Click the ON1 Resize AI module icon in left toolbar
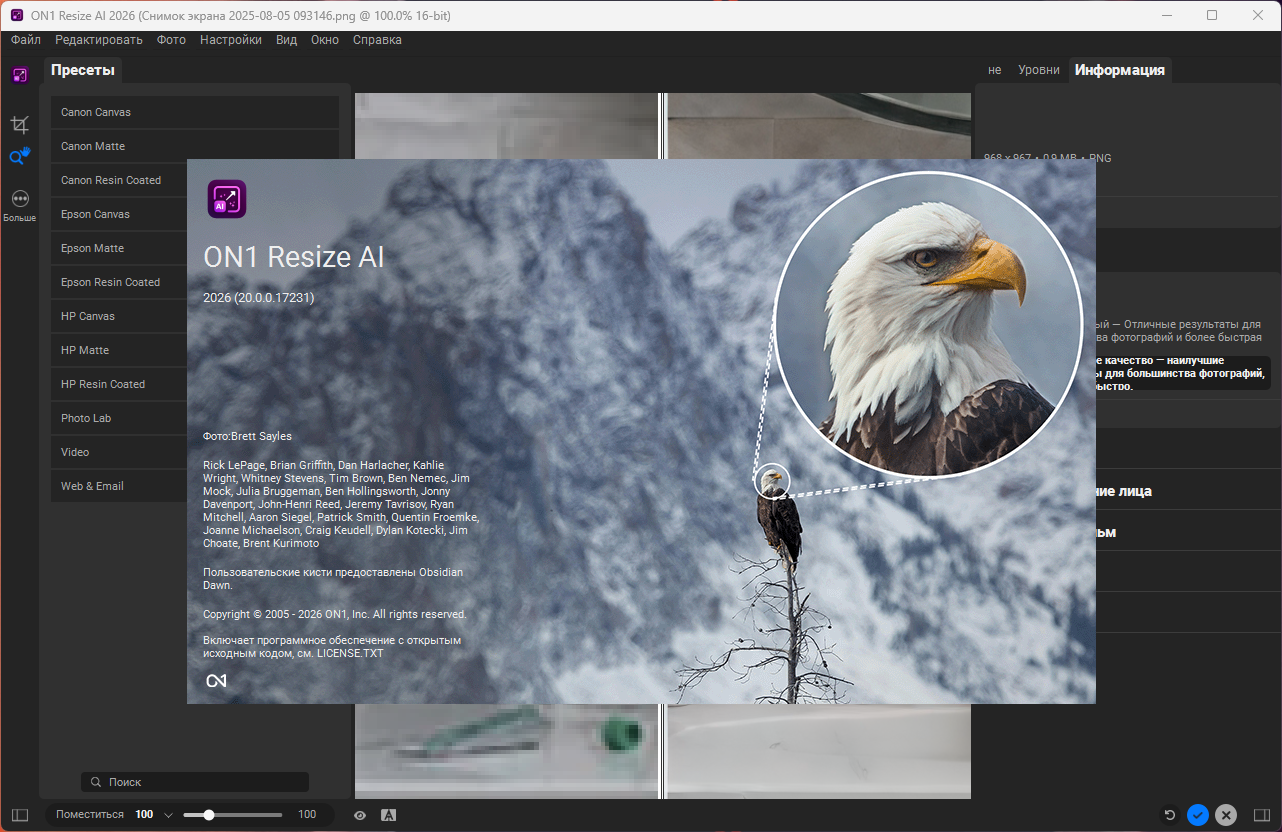Viewport: 1282px width, 832px height. click(20, 75)
